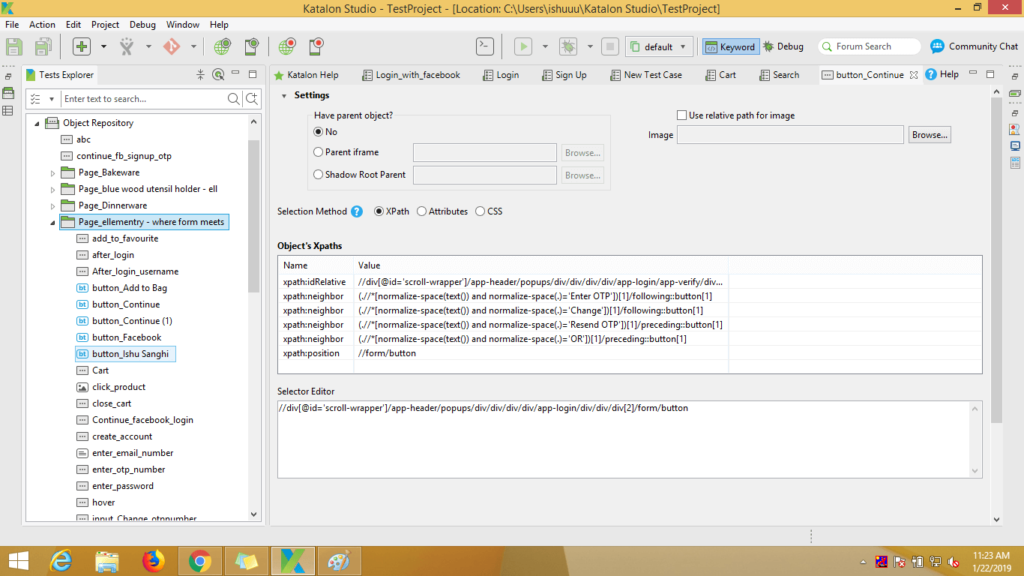Close the button_Continue tab
Image resolution: width=1024 pixels, height=576 pixels.
[914, 75]
